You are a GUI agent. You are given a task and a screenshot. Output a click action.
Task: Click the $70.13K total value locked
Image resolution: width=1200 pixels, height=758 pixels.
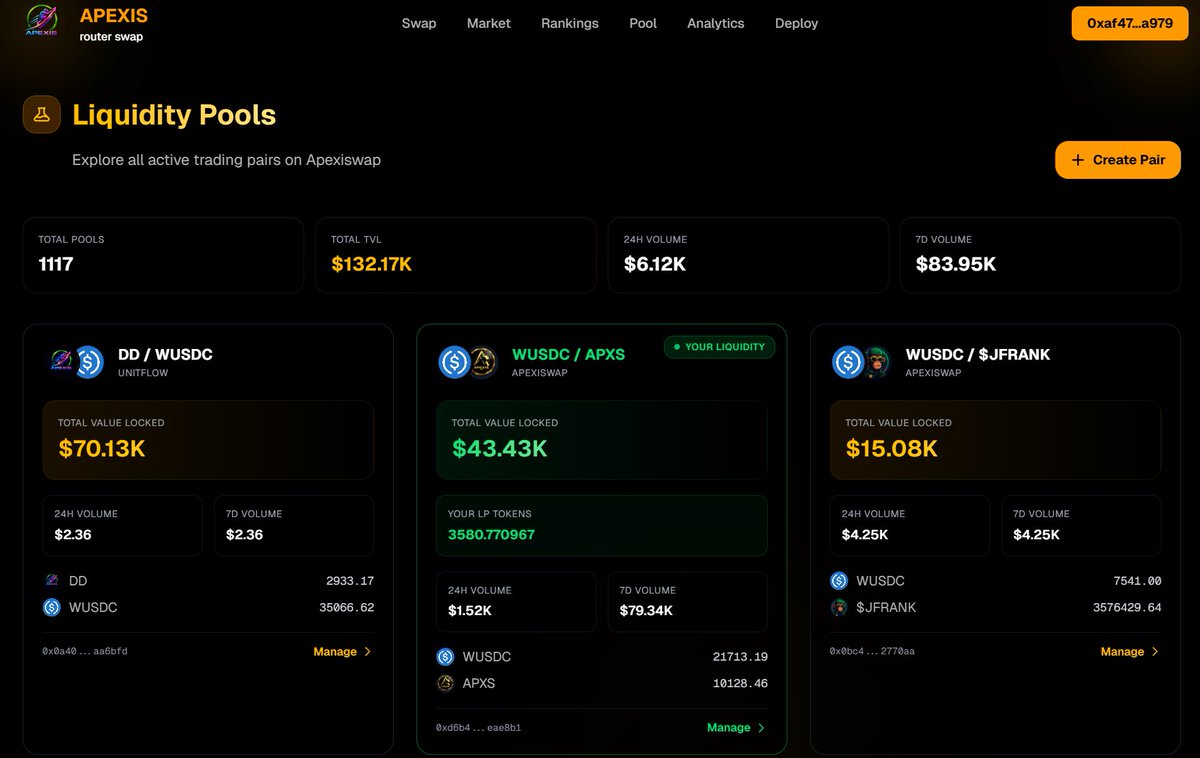(x=102, y=449)
